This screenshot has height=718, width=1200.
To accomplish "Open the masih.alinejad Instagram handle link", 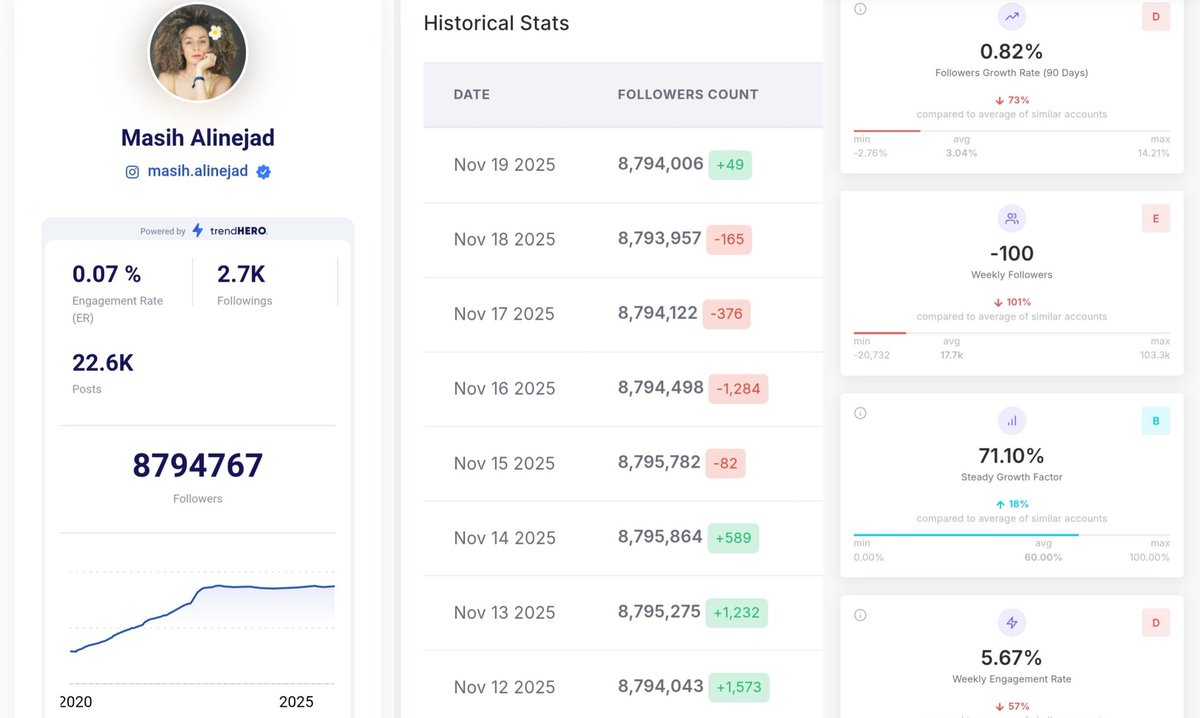I will pos(198,172).
